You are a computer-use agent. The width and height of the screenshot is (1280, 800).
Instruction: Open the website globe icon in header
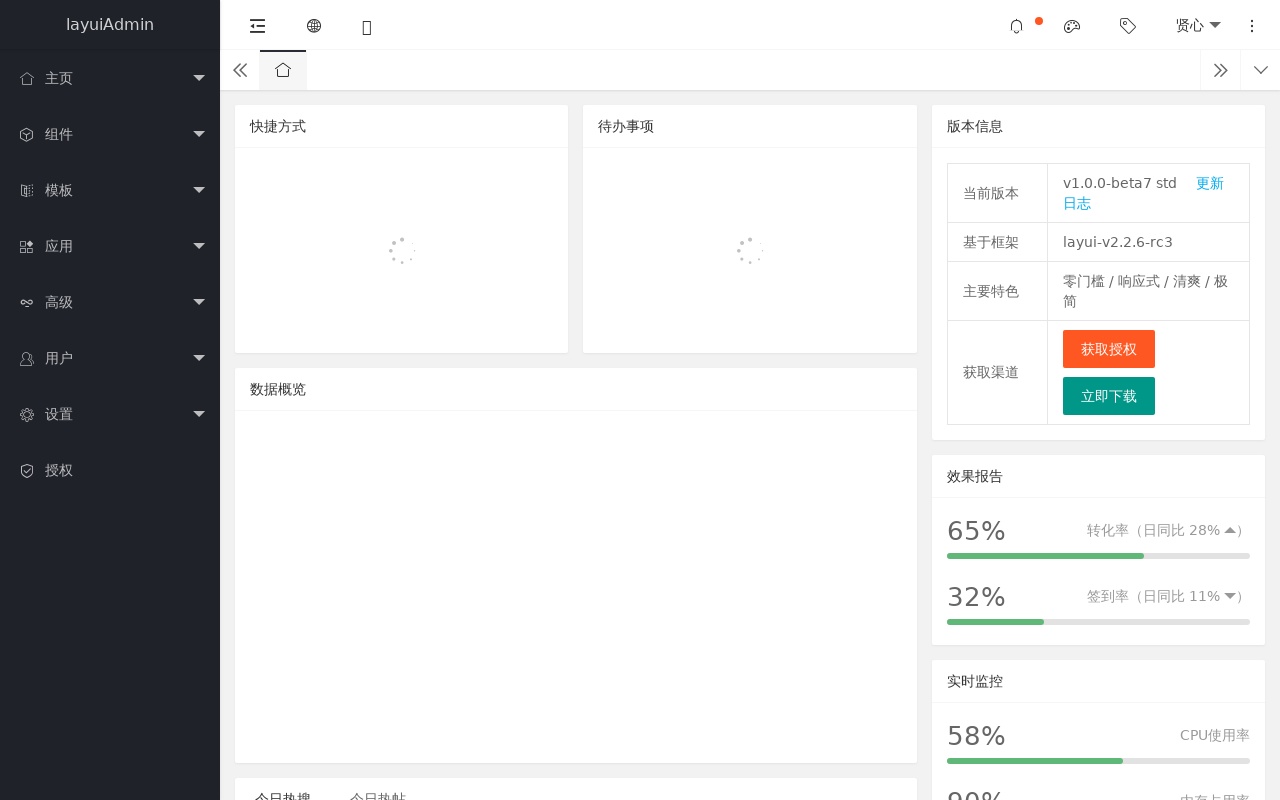[x=314, y=26]
